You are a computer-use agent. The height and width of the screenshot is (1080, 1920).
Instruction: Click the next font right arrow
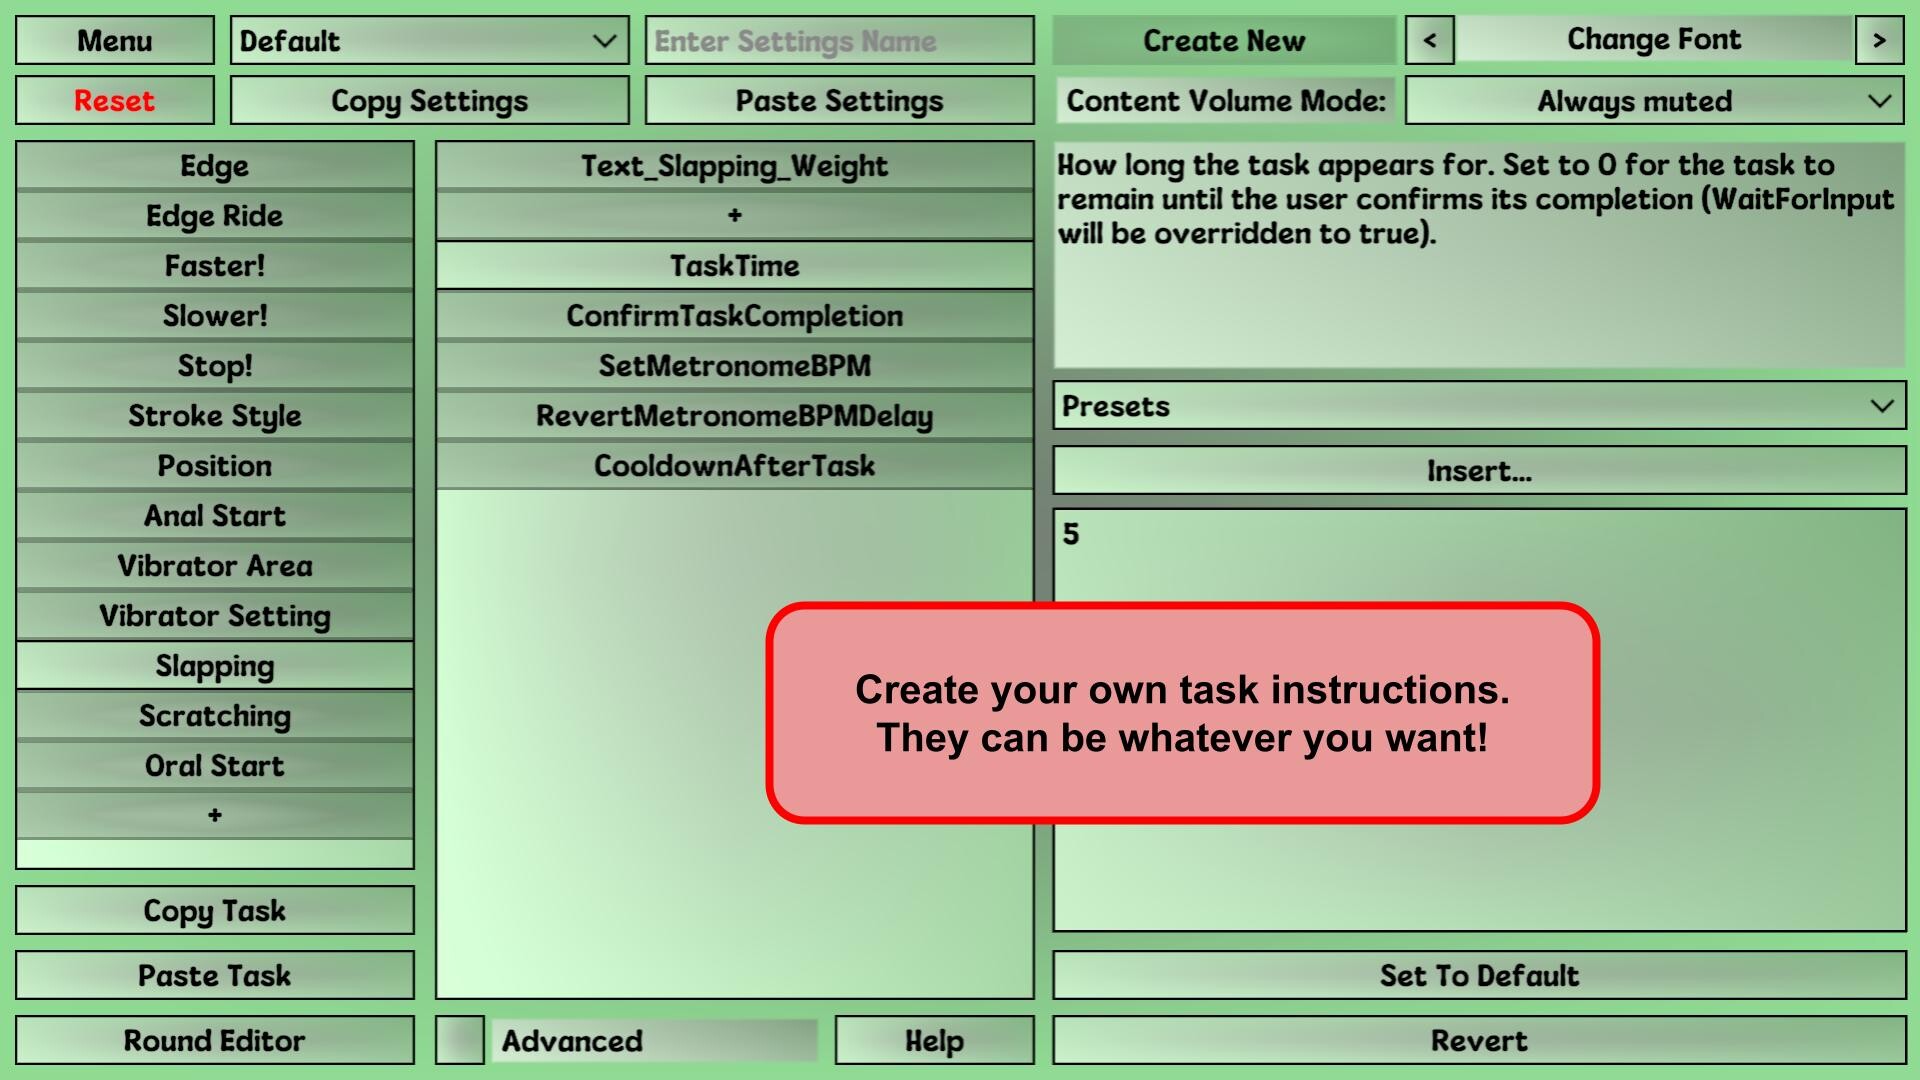1879,40
